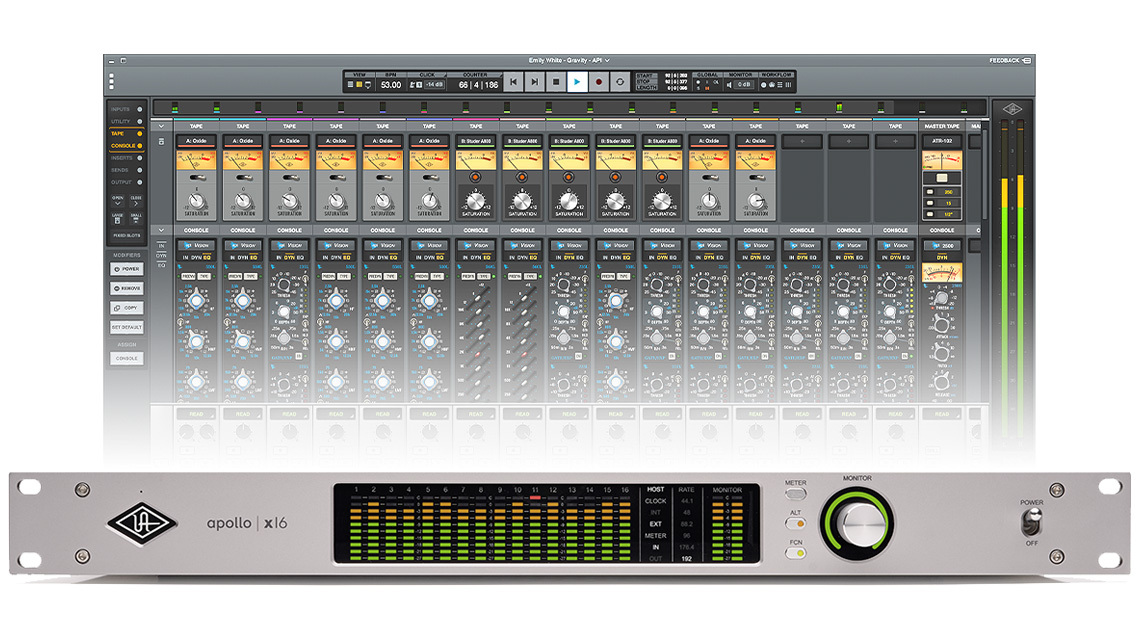The image size is (1138, 640).
Task: Click first Studer A800 SATURATION knob
Action: pos(475,200)
